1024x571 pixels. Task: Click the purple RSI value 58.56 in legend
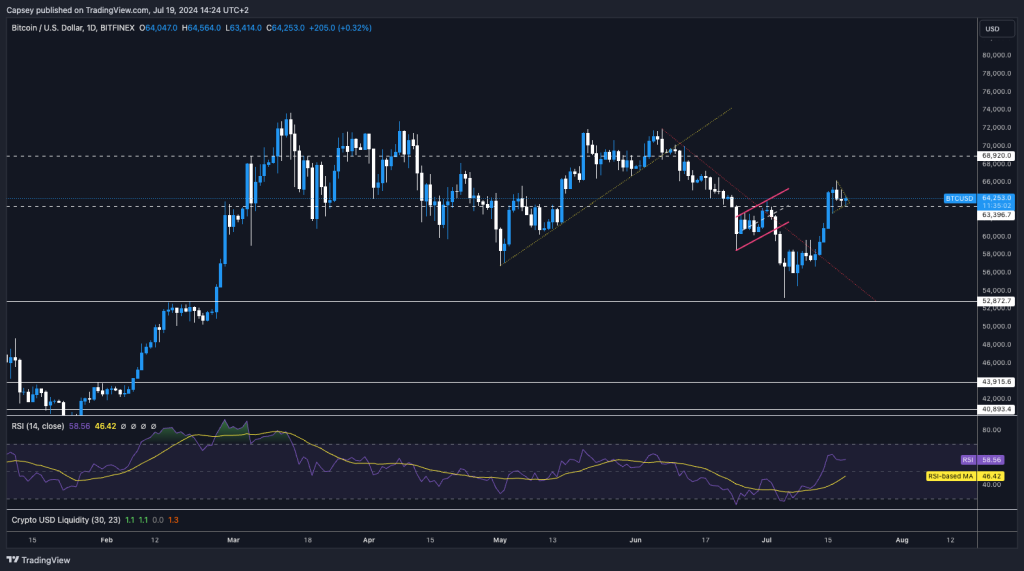(81, 426)
